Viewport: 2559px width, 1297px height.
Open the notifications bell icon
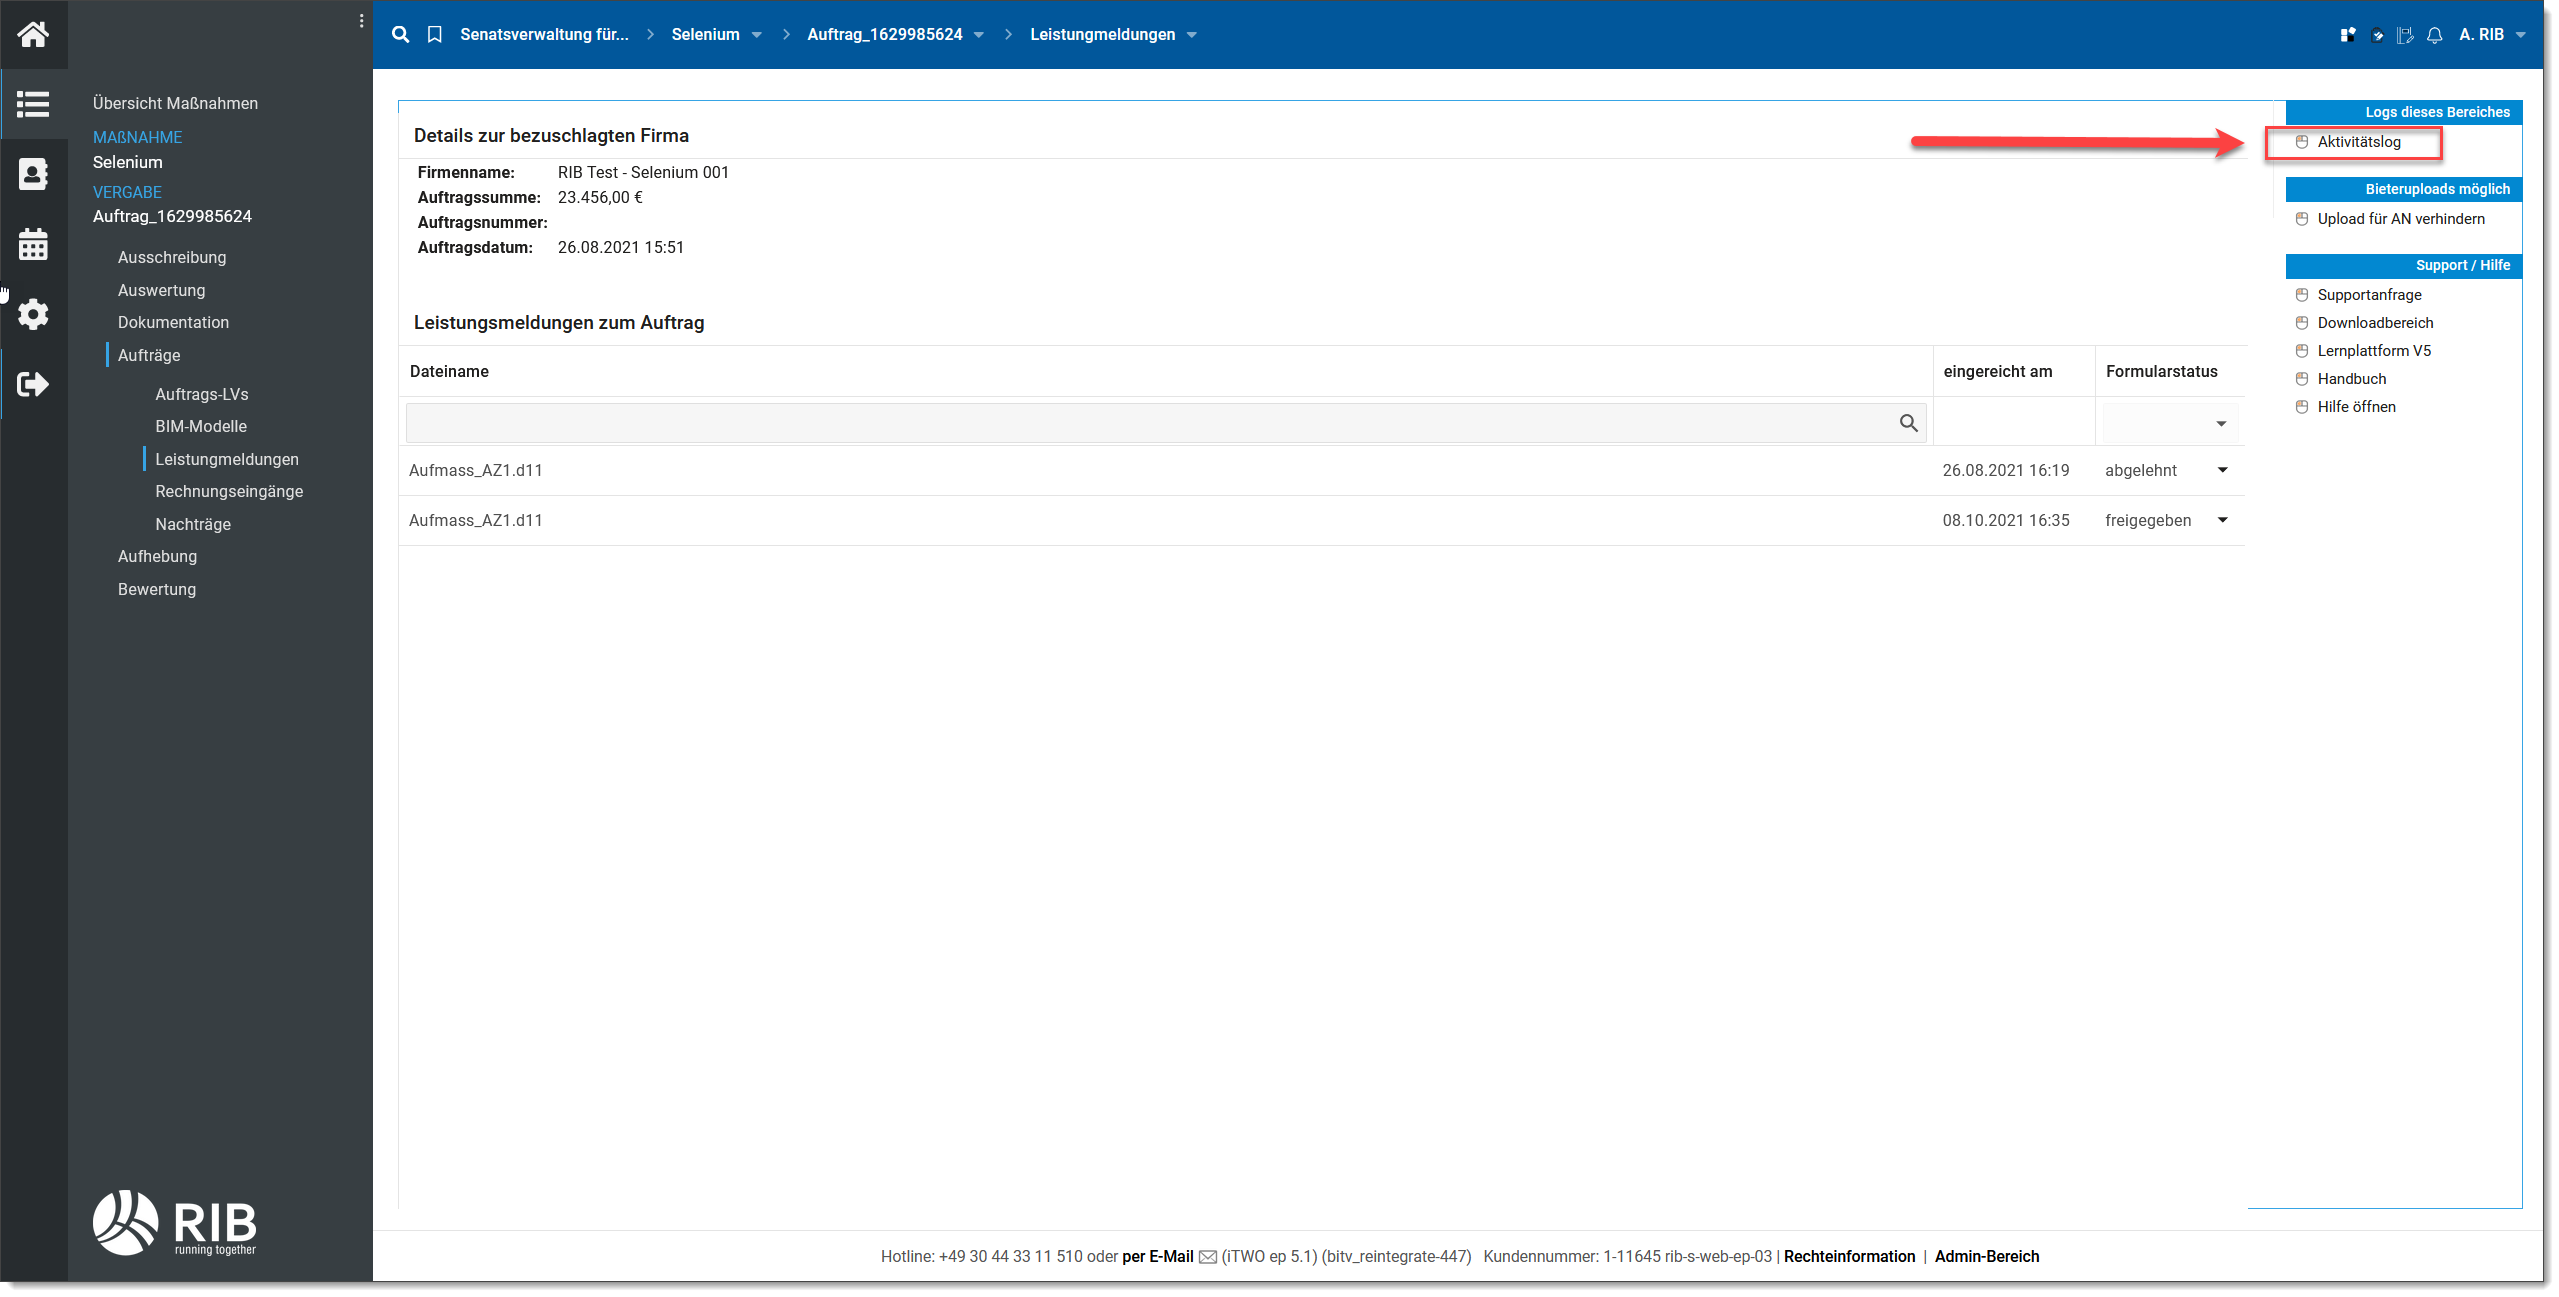(x=2434, y=35)
